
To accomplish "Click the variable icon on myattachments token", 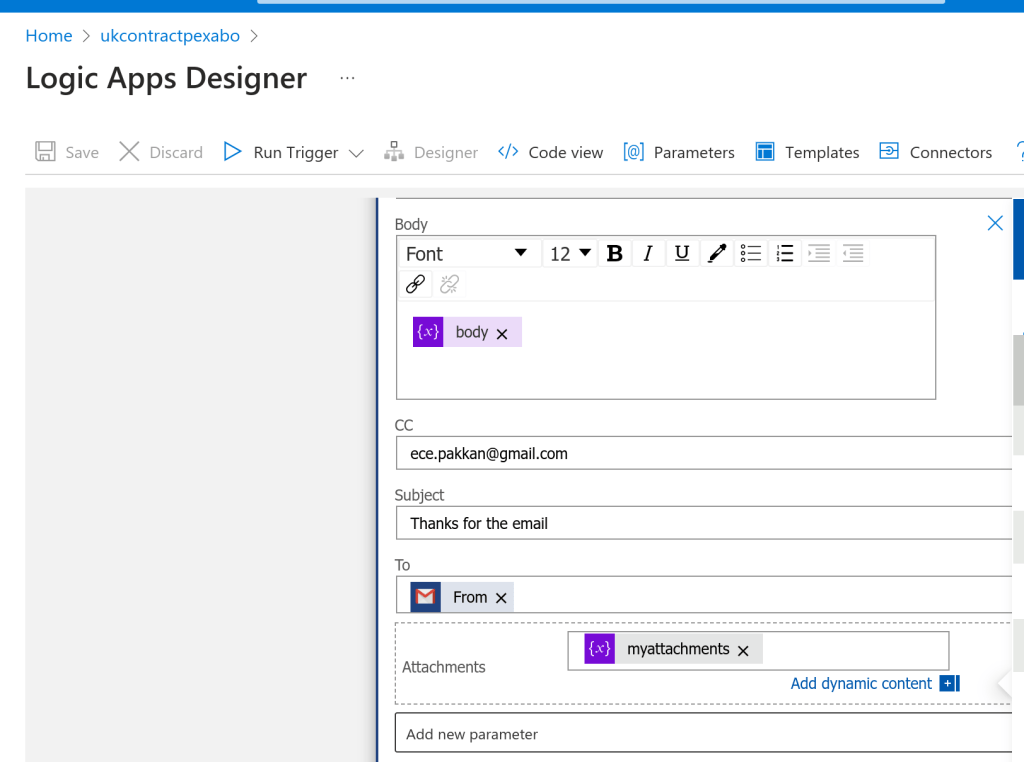I will point(600,648).
